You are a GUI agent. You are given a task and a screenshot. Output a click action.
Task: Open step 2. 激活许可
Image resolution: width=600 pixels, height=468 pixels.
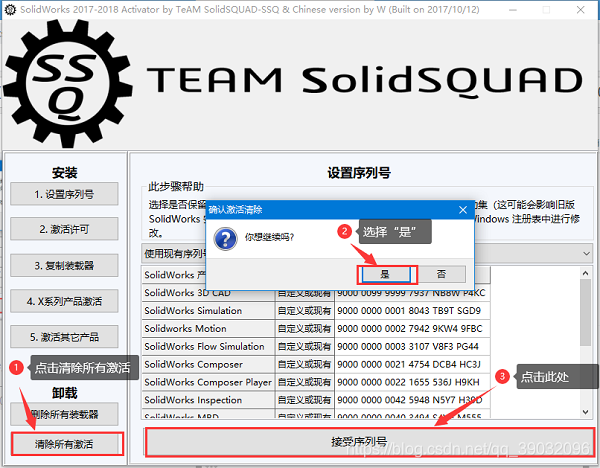(x=64, y=229)
